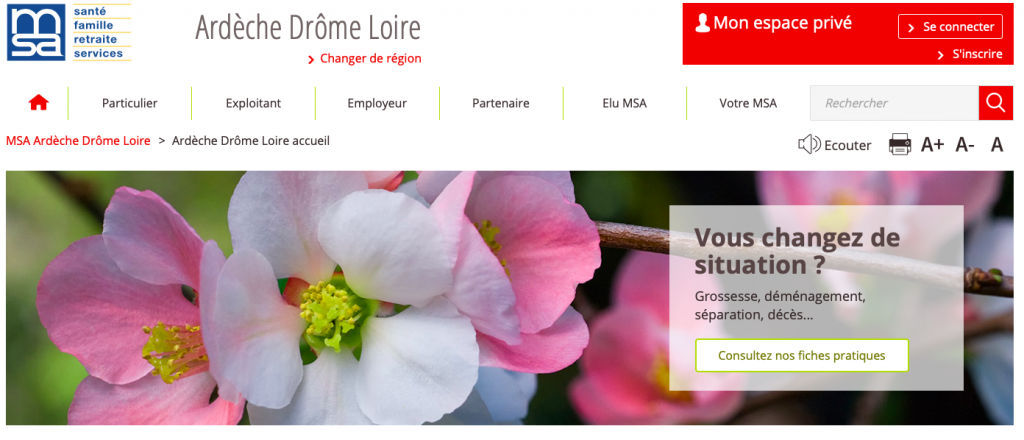The width and height of the screenshot is (1024, 440).
Task: Click the red search magnifier button
Action: pos(995,103)
